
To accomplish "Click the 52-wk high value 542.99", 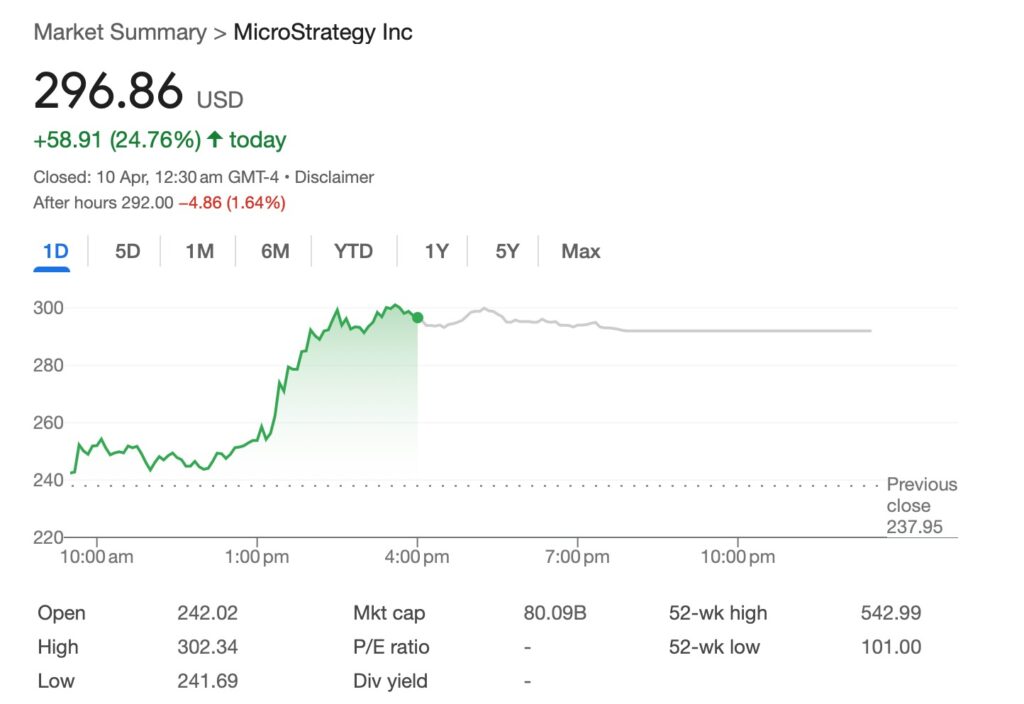I will pyautogui.click(x=891, y=613).
